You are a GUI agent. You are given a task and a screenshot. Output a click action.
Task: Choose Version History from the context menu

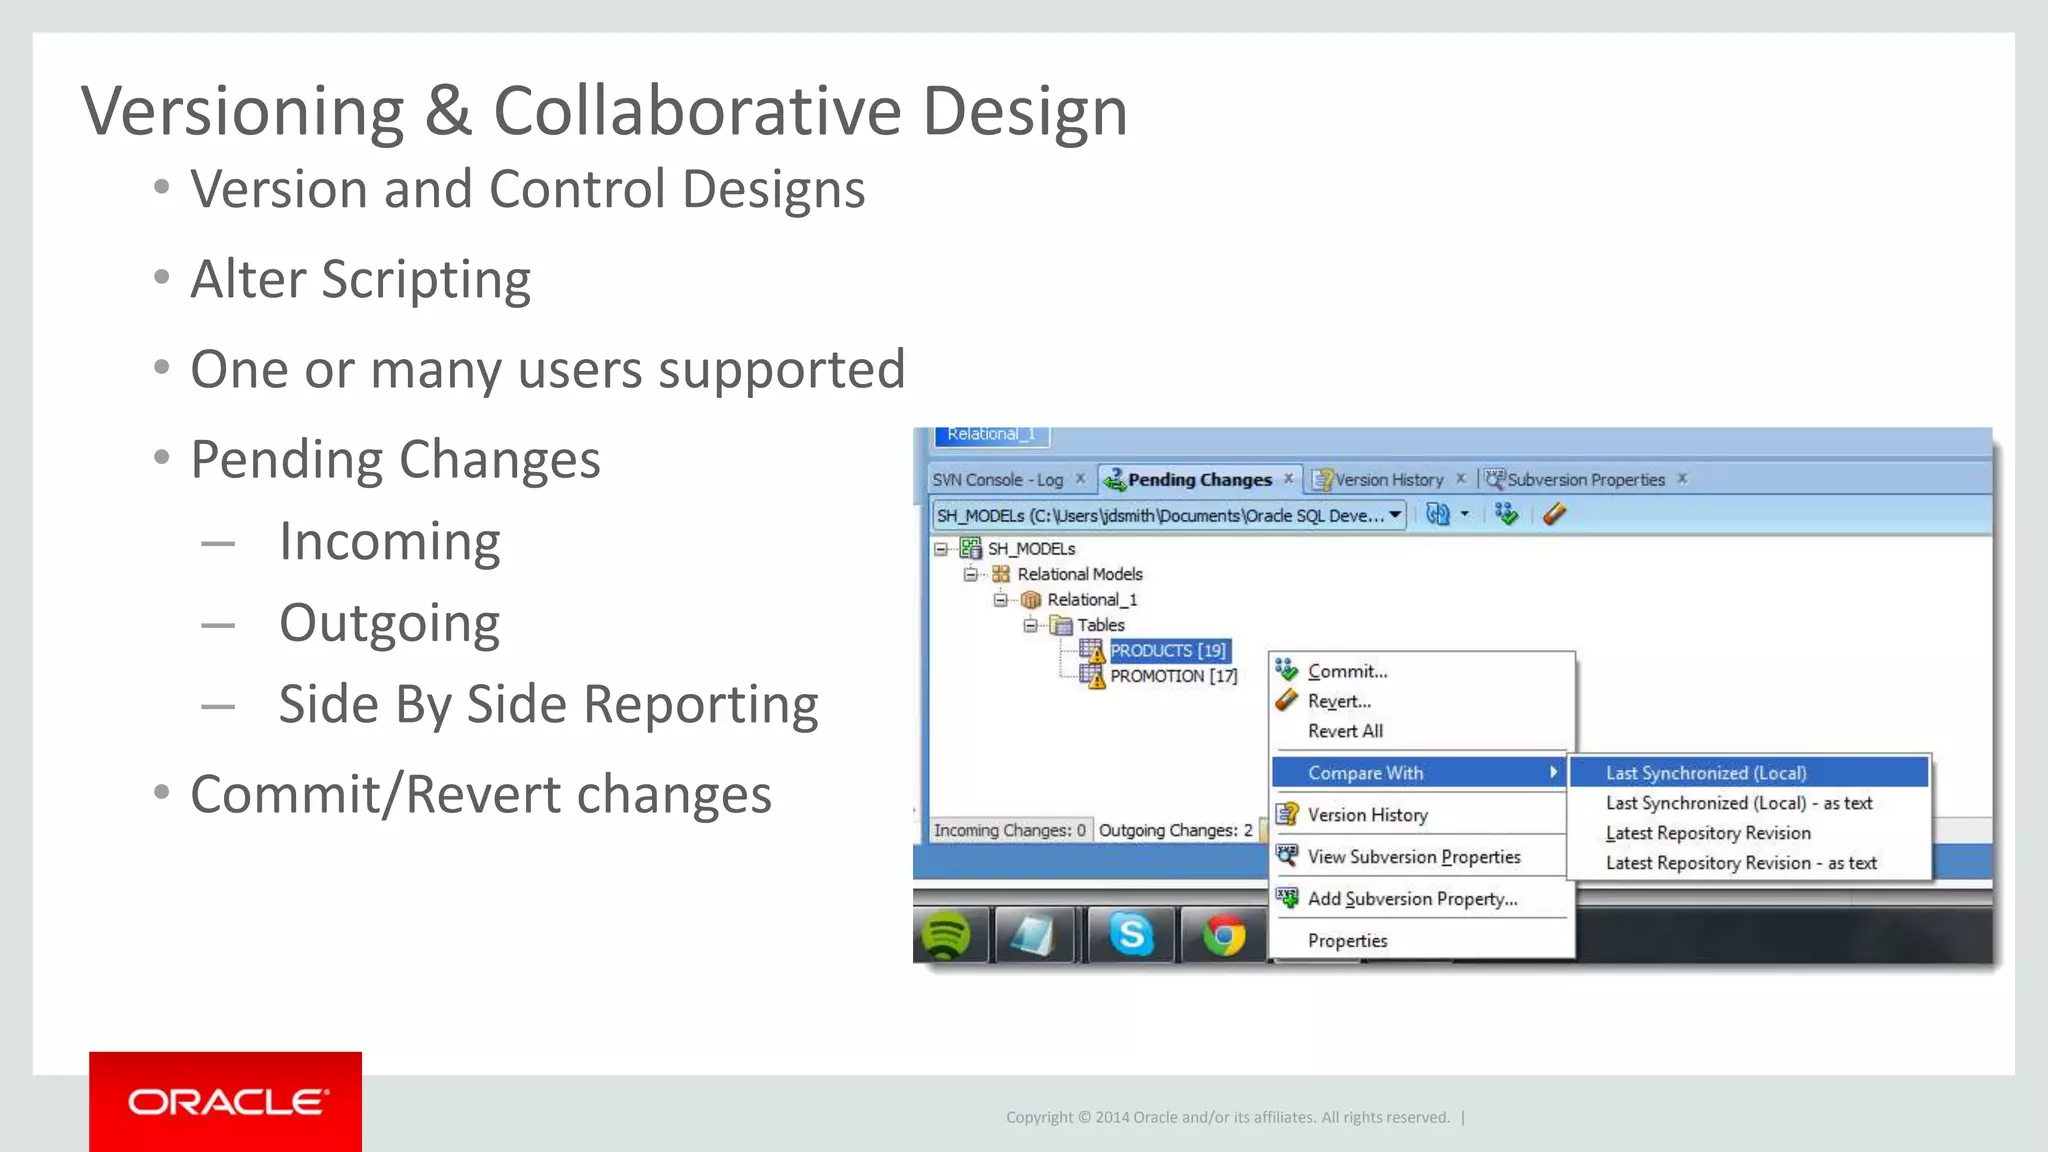pos(1421,815)
